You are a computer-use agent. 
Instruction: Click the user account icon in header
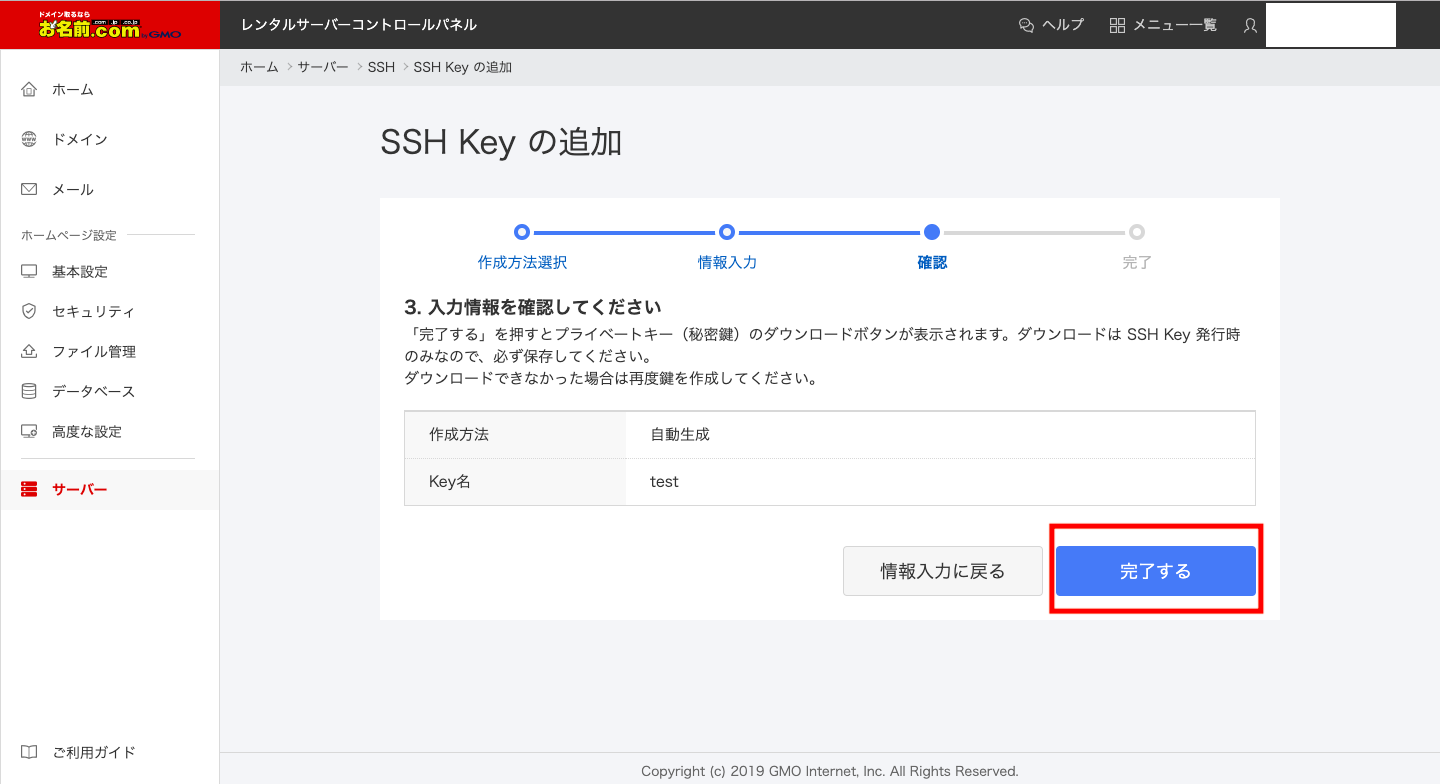[1250, 25]
